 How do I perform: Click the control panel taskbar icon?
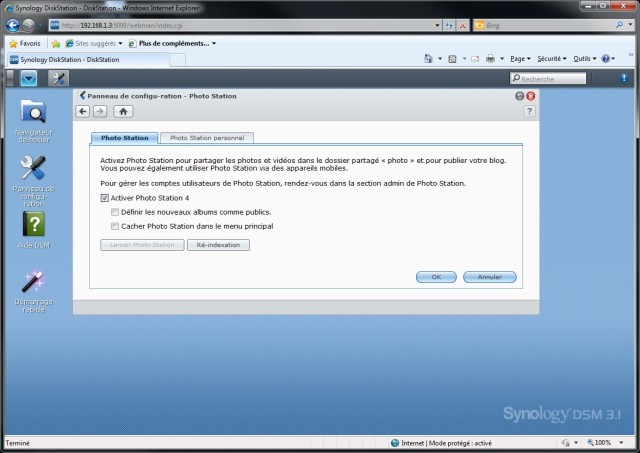pyautogui.click(x=58, y=78)
